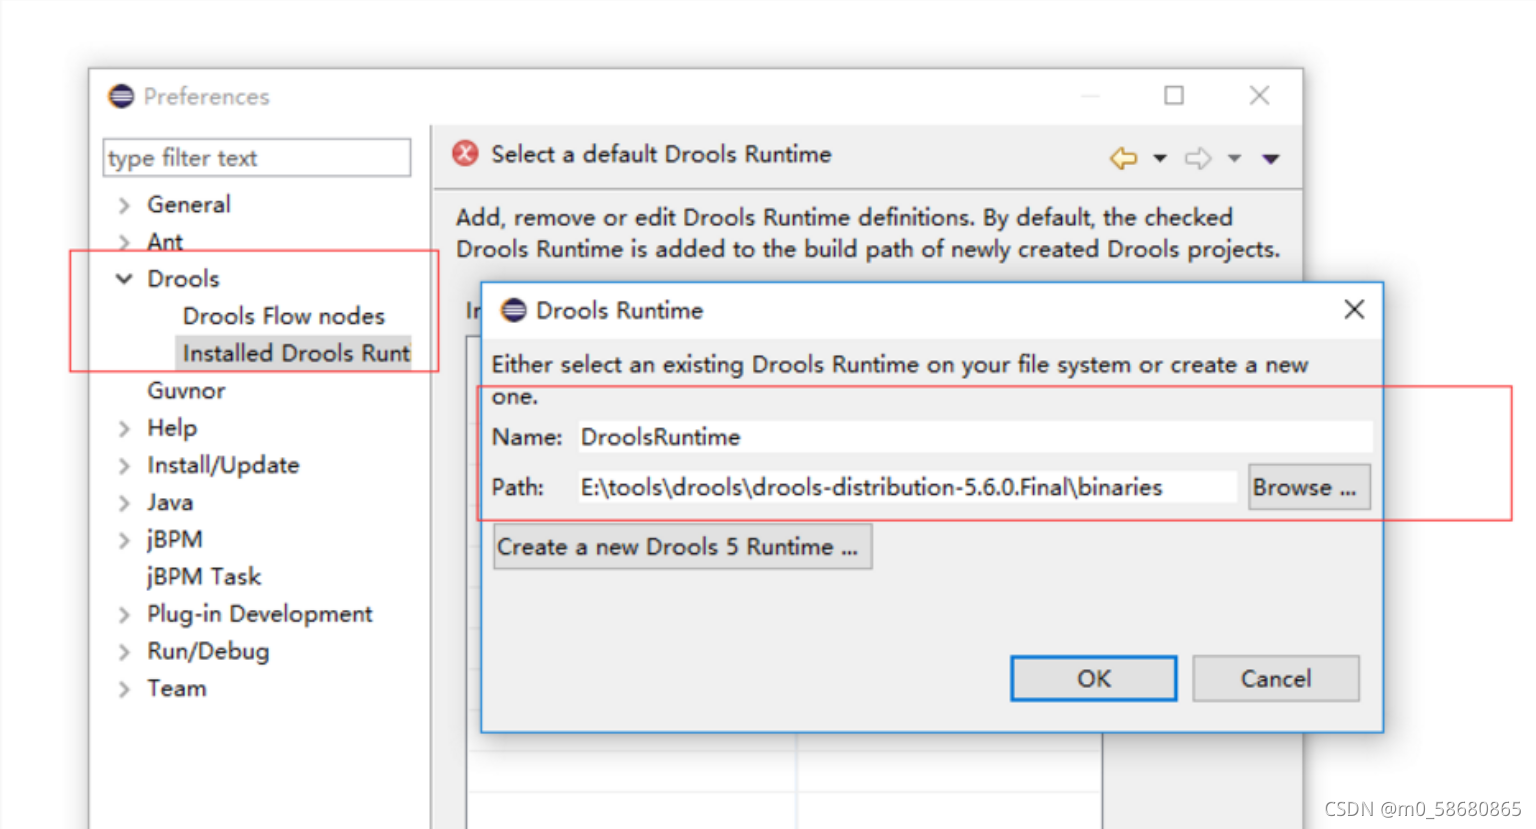Select Ant preferences category
Screen dimensions: 1536x829
(x=165, y=242)
